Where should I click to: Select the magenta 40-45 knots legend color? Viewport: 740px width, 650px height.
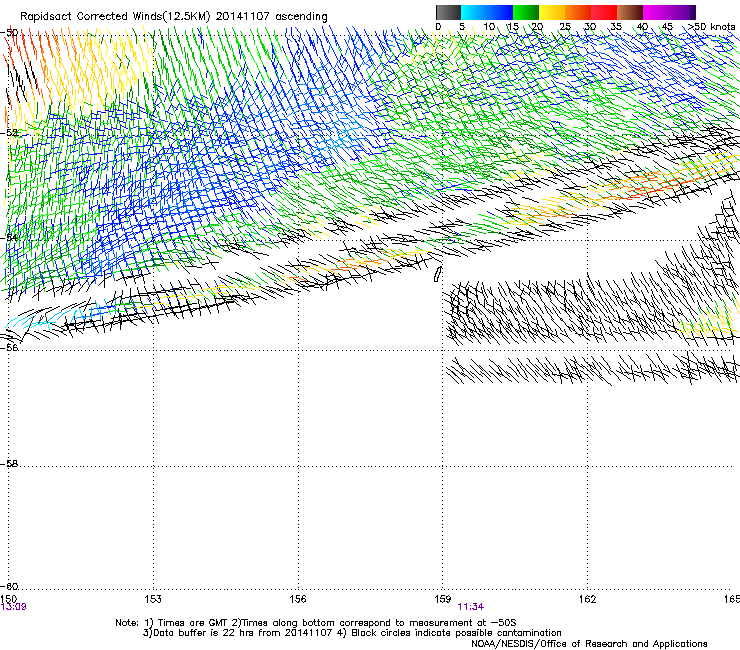pos(656,12)
